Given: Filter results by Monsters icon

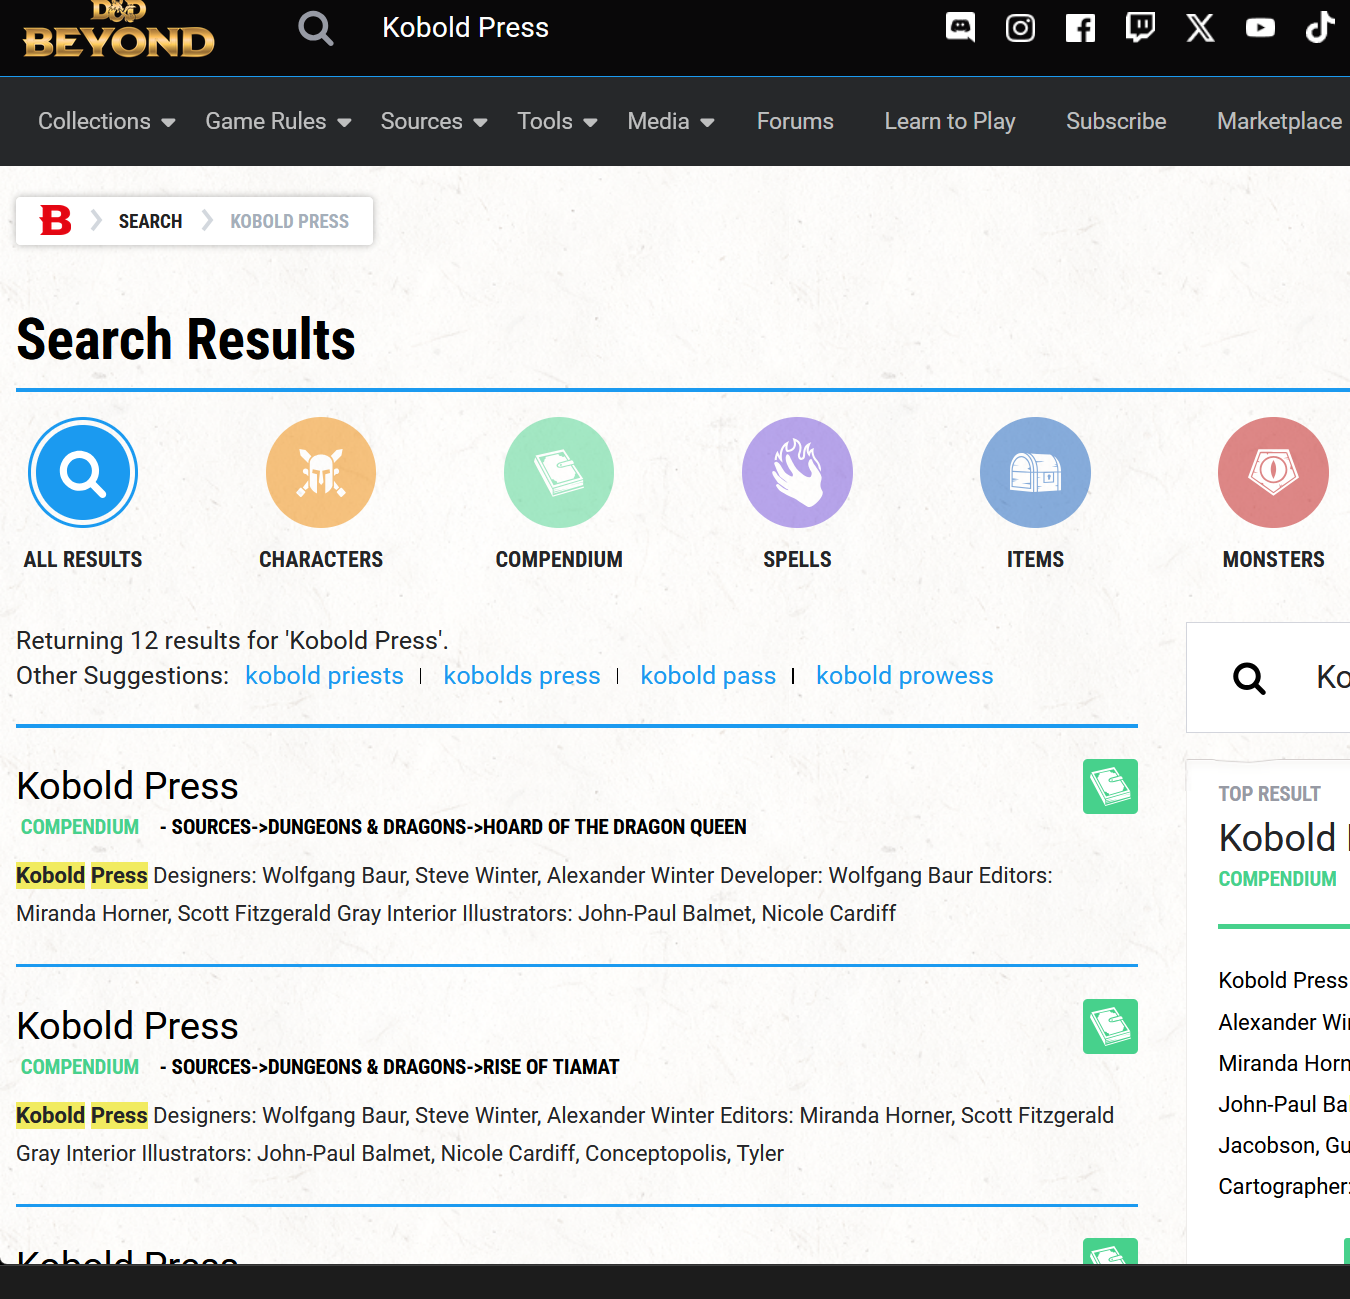Looking at the screenshot, I should [1273, 472].
